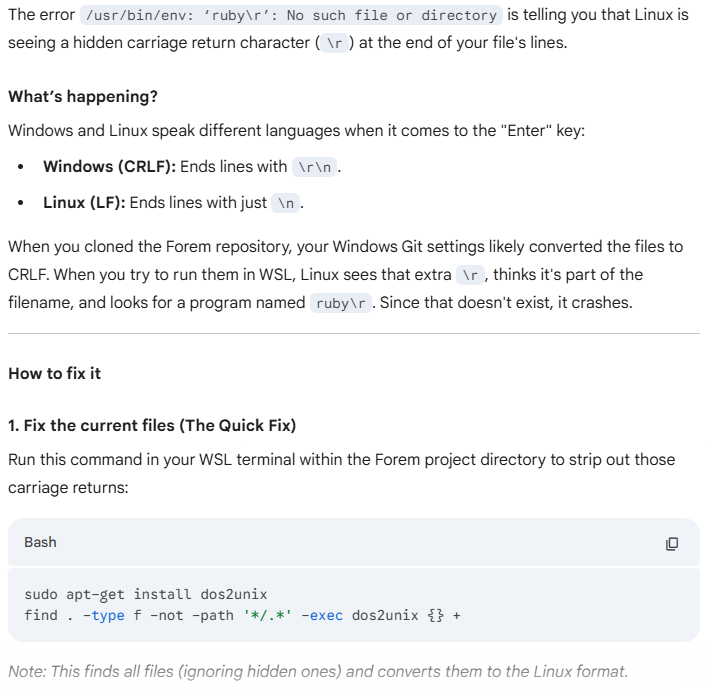Select '1. Fix the current files' heading
Screen dimensions: 710x690
[152, 426]
